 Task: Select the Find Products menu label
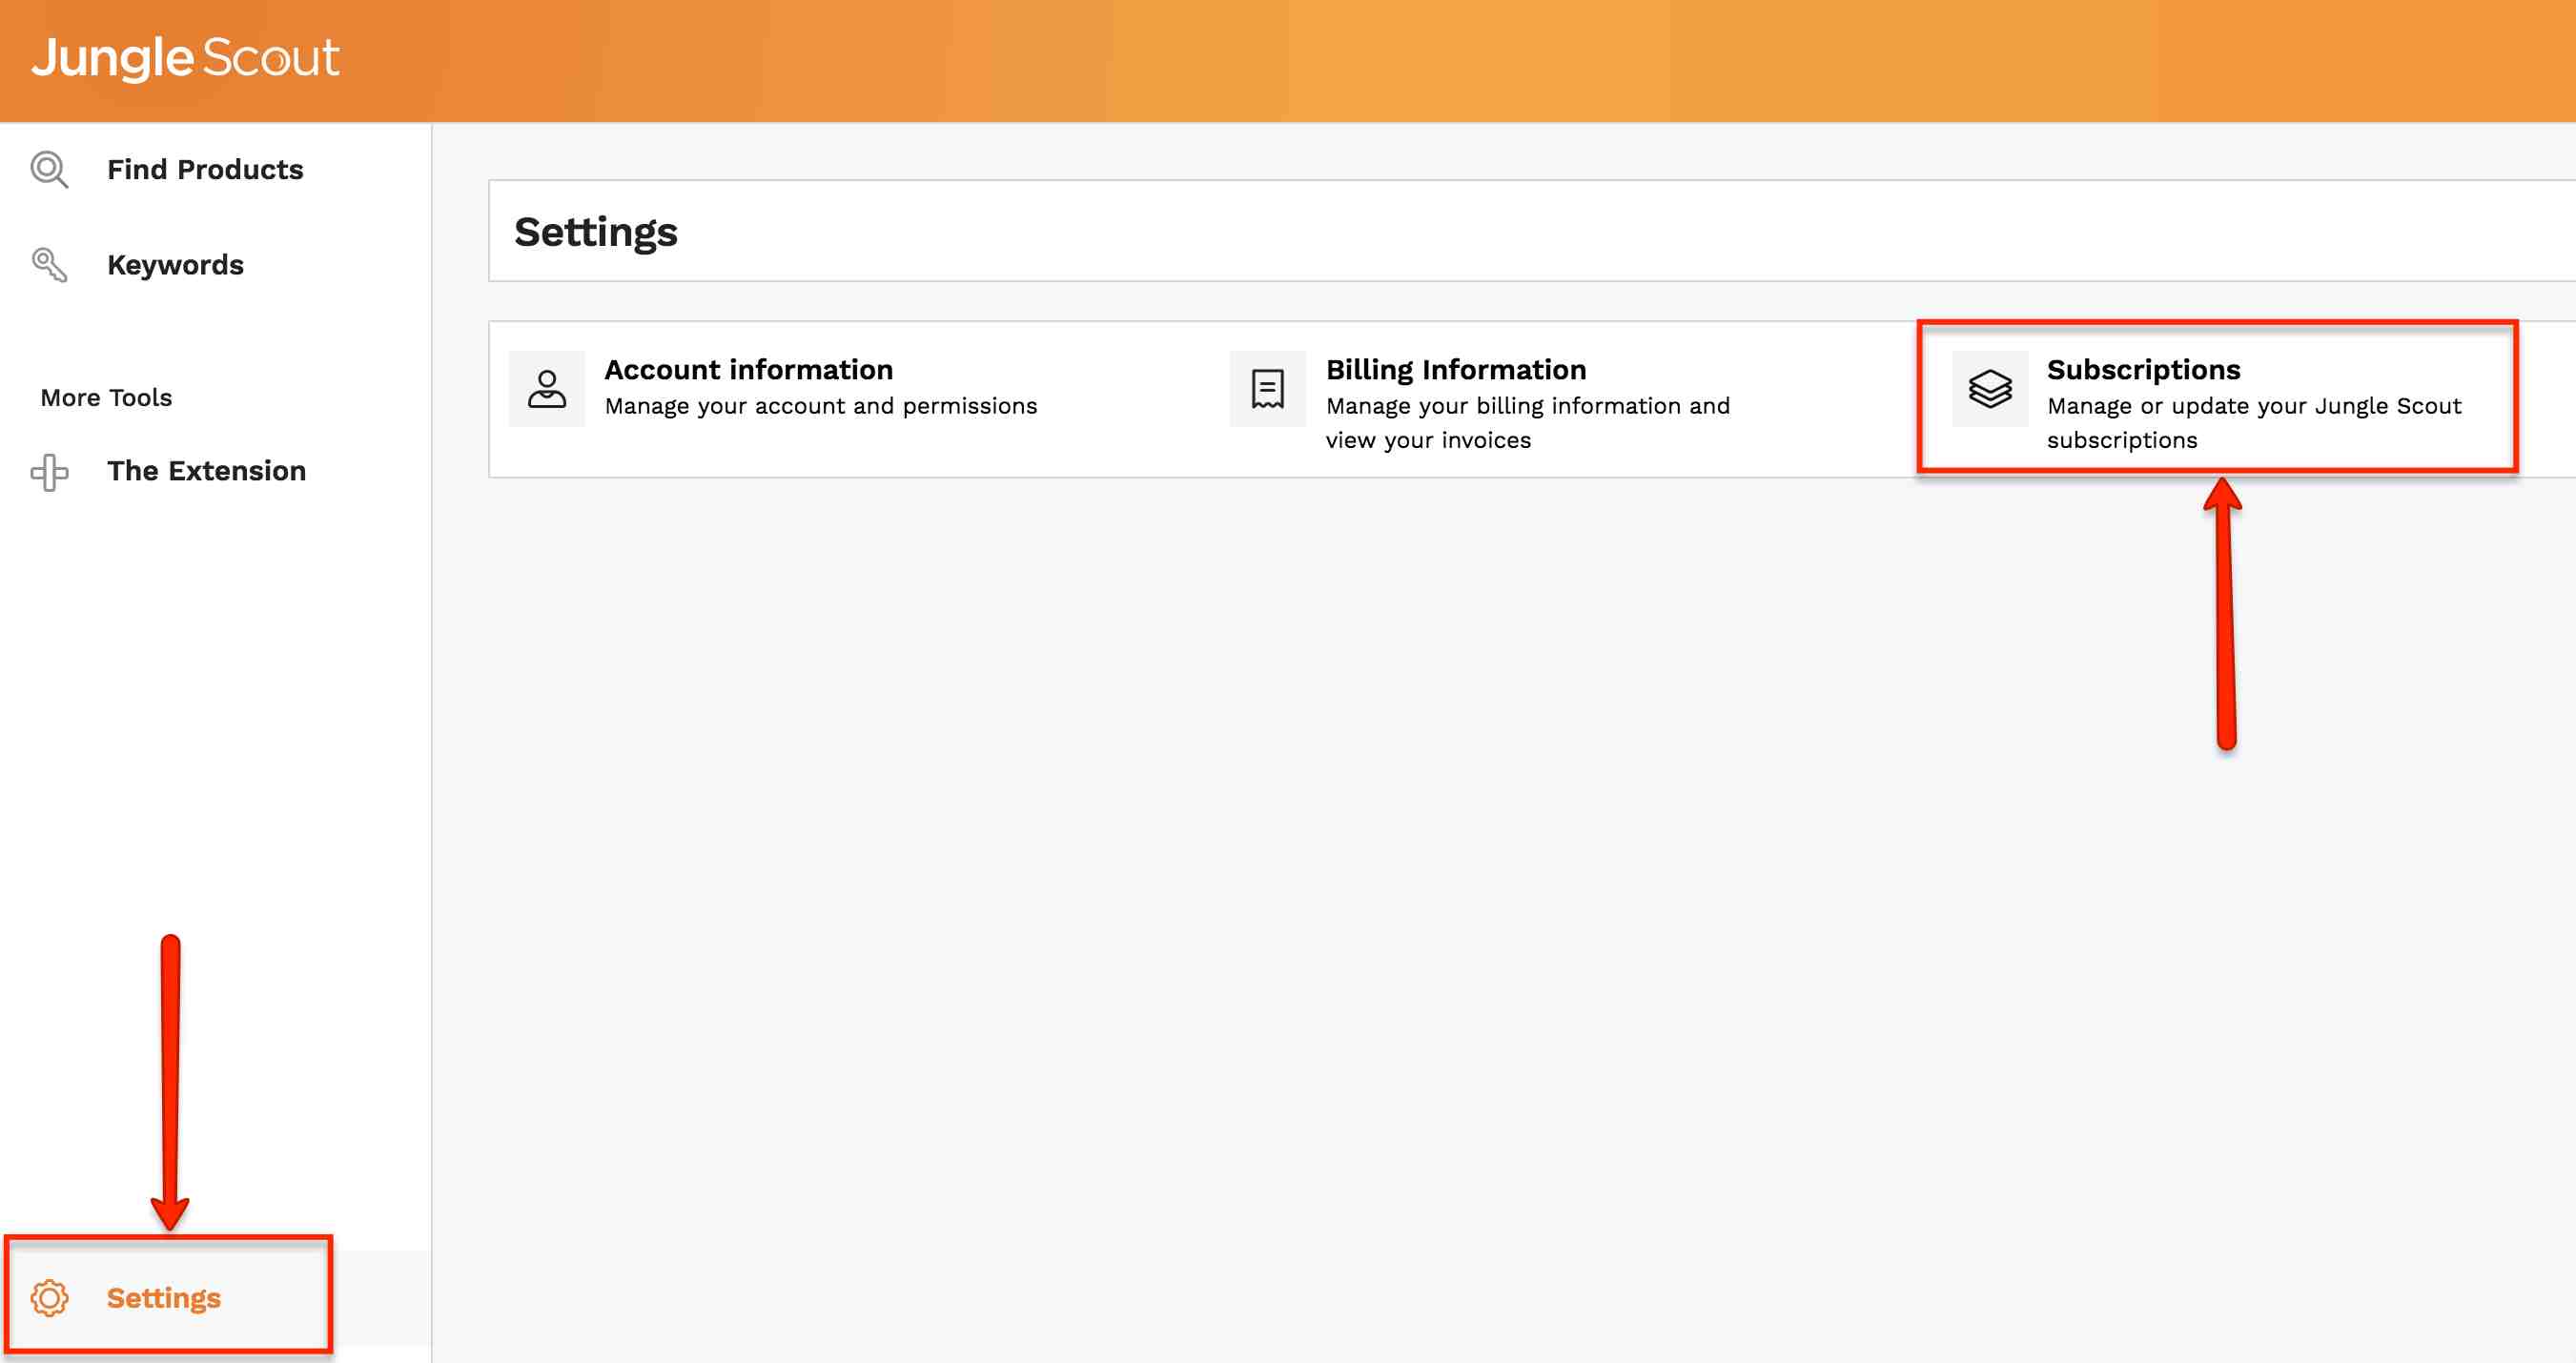tap(205, 170)
